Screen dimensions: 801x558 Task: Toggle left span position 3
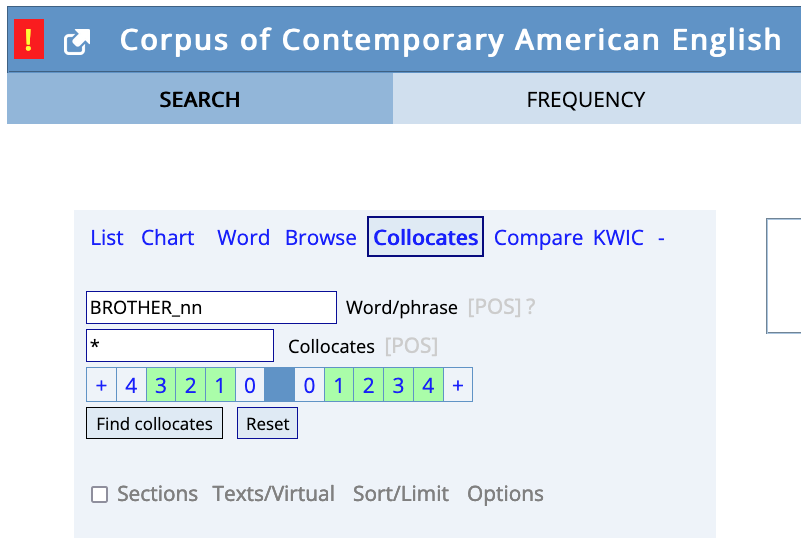pyautogui.click(x=161, y=385)
